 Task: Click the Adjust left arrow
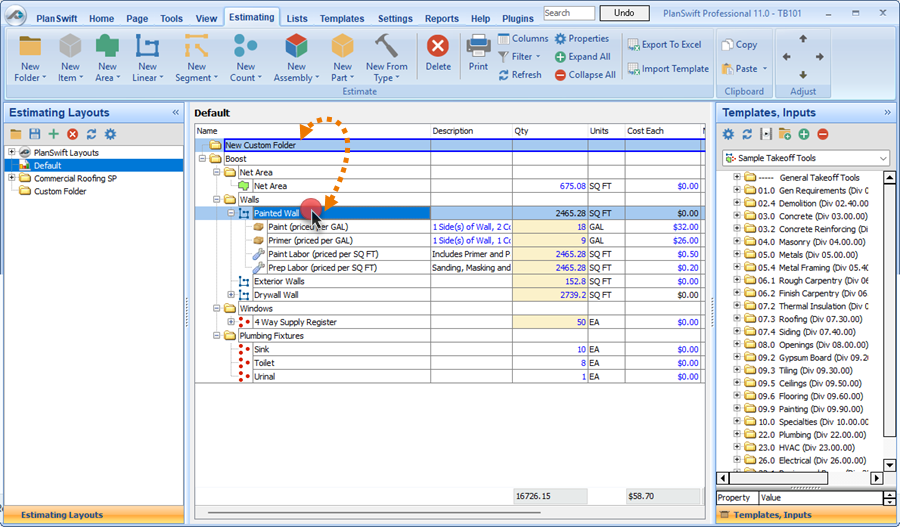tap(786, 56)
